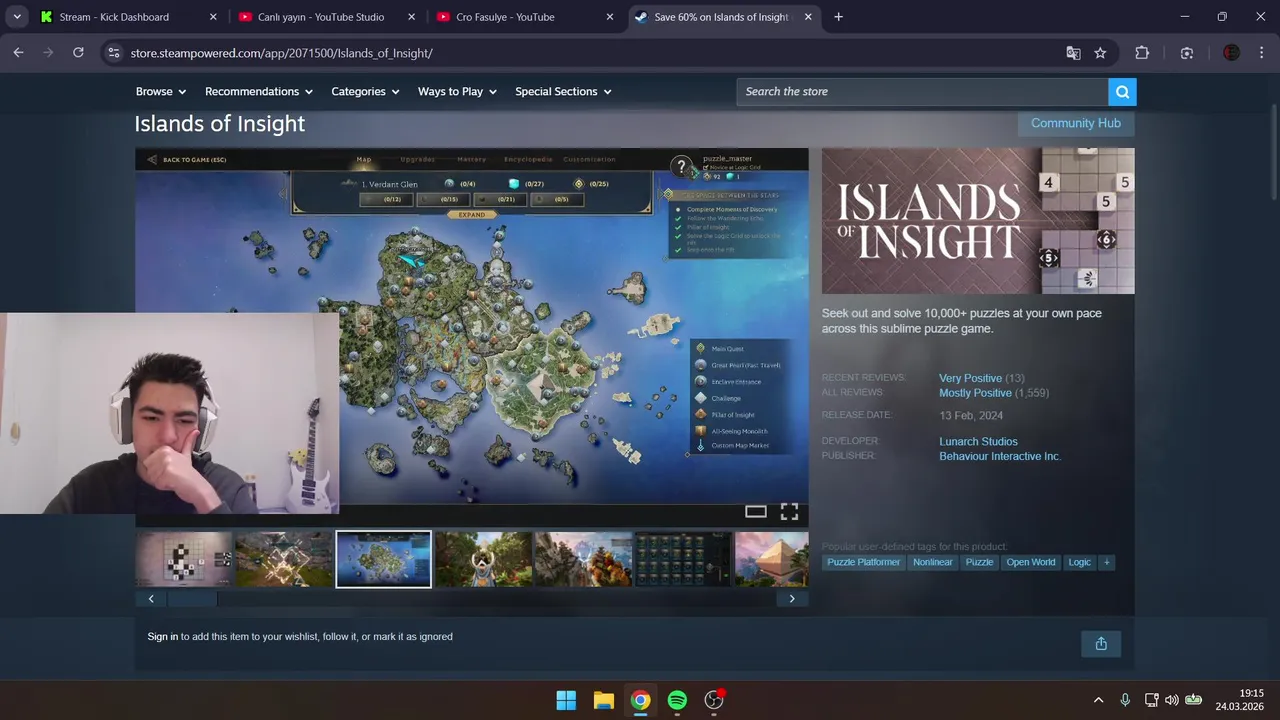Show hidden system tray icons

coord(1098,700)
